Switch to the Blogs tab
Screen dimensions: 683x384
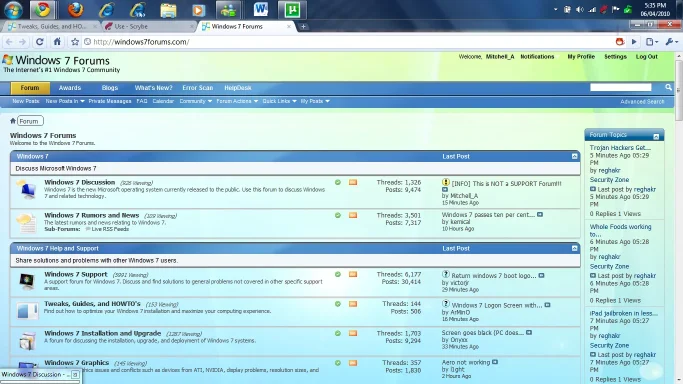click(x=110, y=88)
